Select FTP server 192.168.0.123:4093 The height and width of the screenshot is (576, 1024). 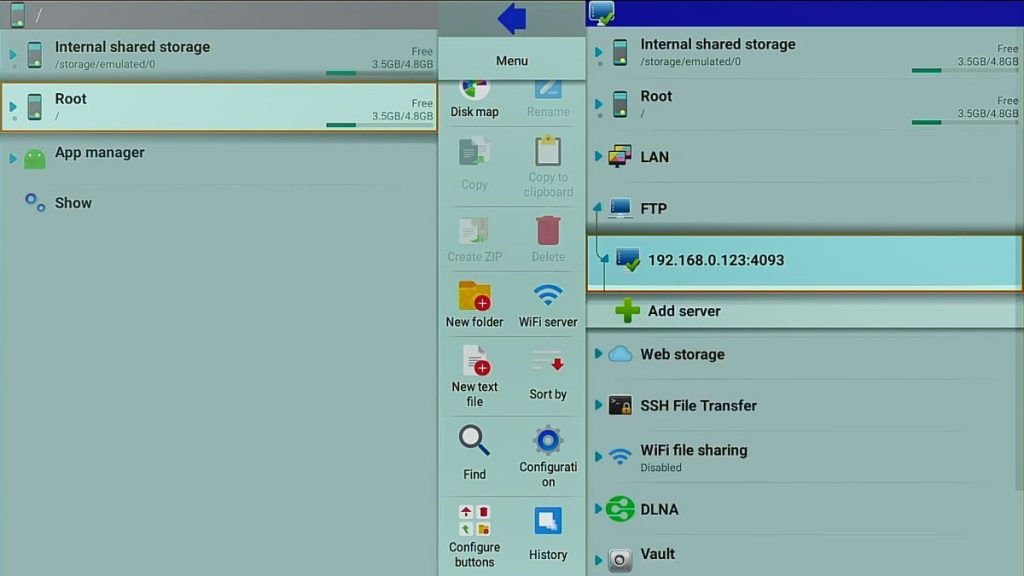(x=805, y=262)
